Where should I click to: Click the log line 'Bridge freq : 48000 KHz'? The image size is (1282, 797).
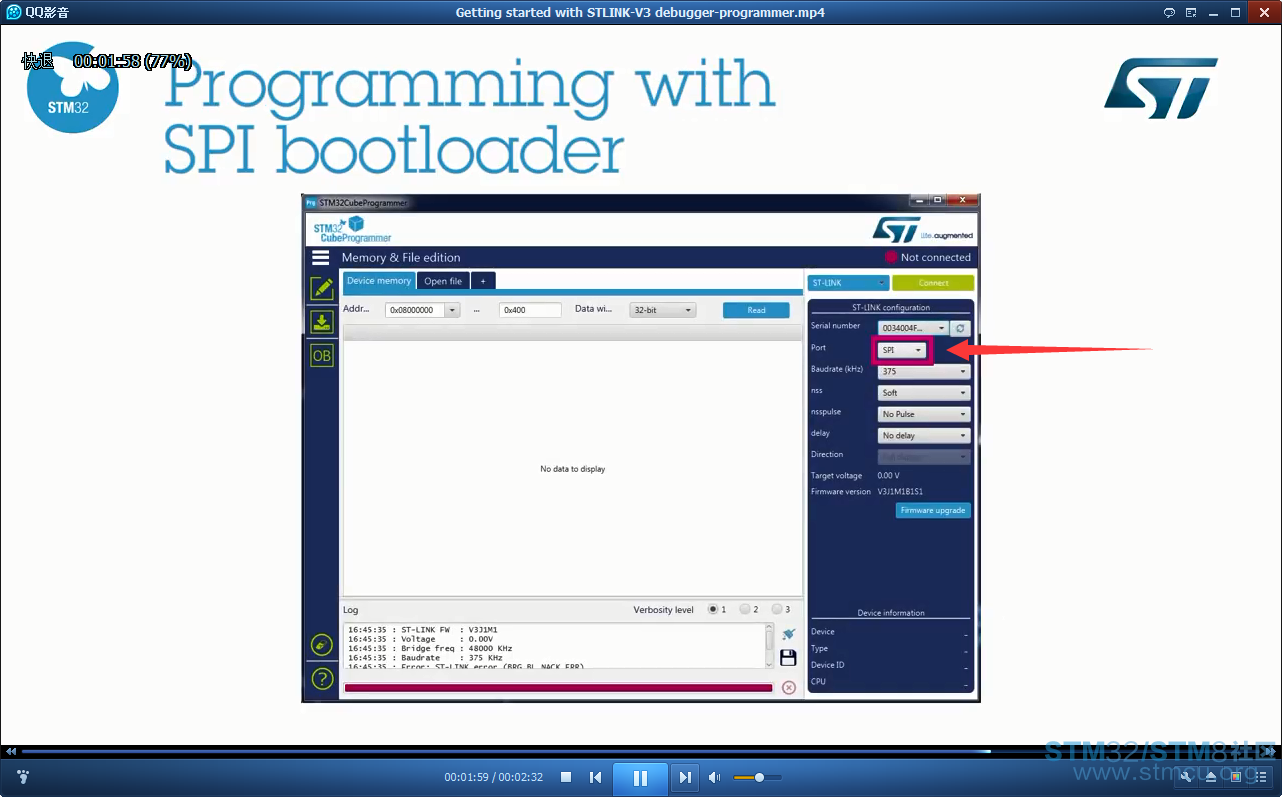coord(430,648)
